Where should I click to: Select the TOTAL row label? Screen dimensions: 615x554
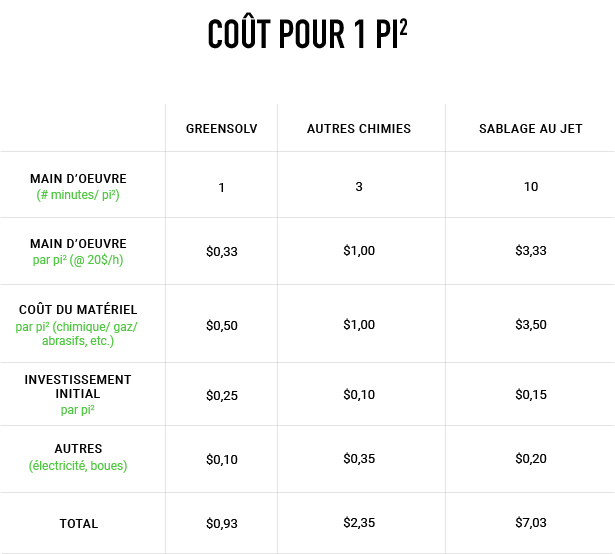tap(78, 523)
